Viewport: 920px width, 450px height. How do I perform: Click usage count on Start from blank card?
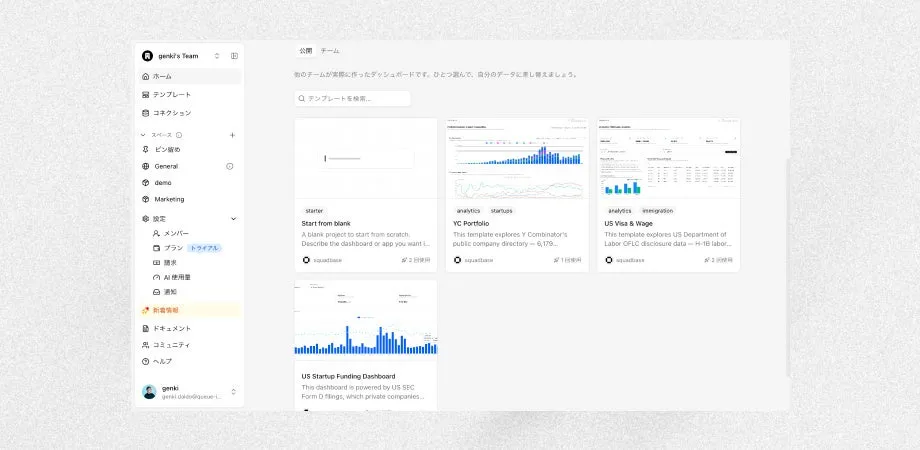coord(415,260)
